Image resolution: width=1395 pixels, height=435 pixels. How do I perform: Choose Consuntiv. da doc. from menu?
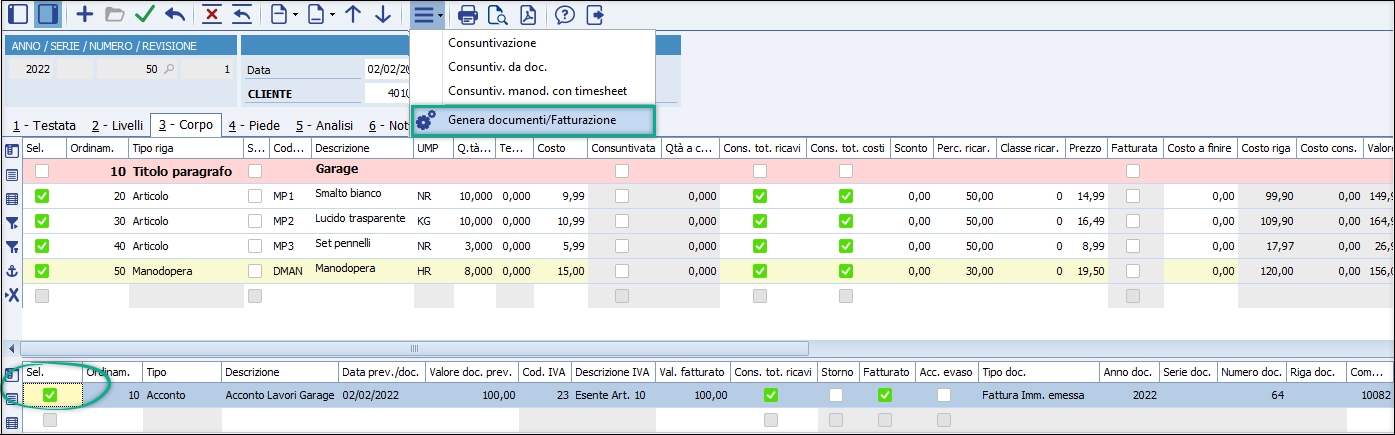(x=497, y=67)
